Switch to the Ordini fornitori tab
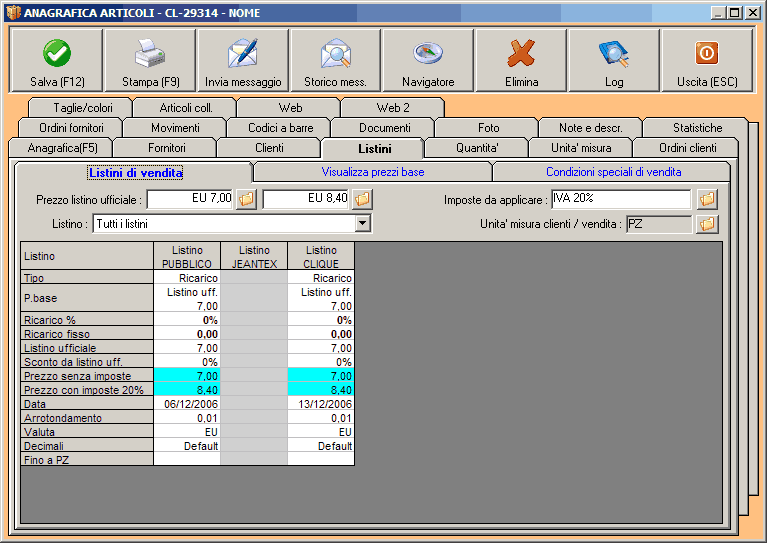This screenshot has width=767, height=543. point(71,128)
